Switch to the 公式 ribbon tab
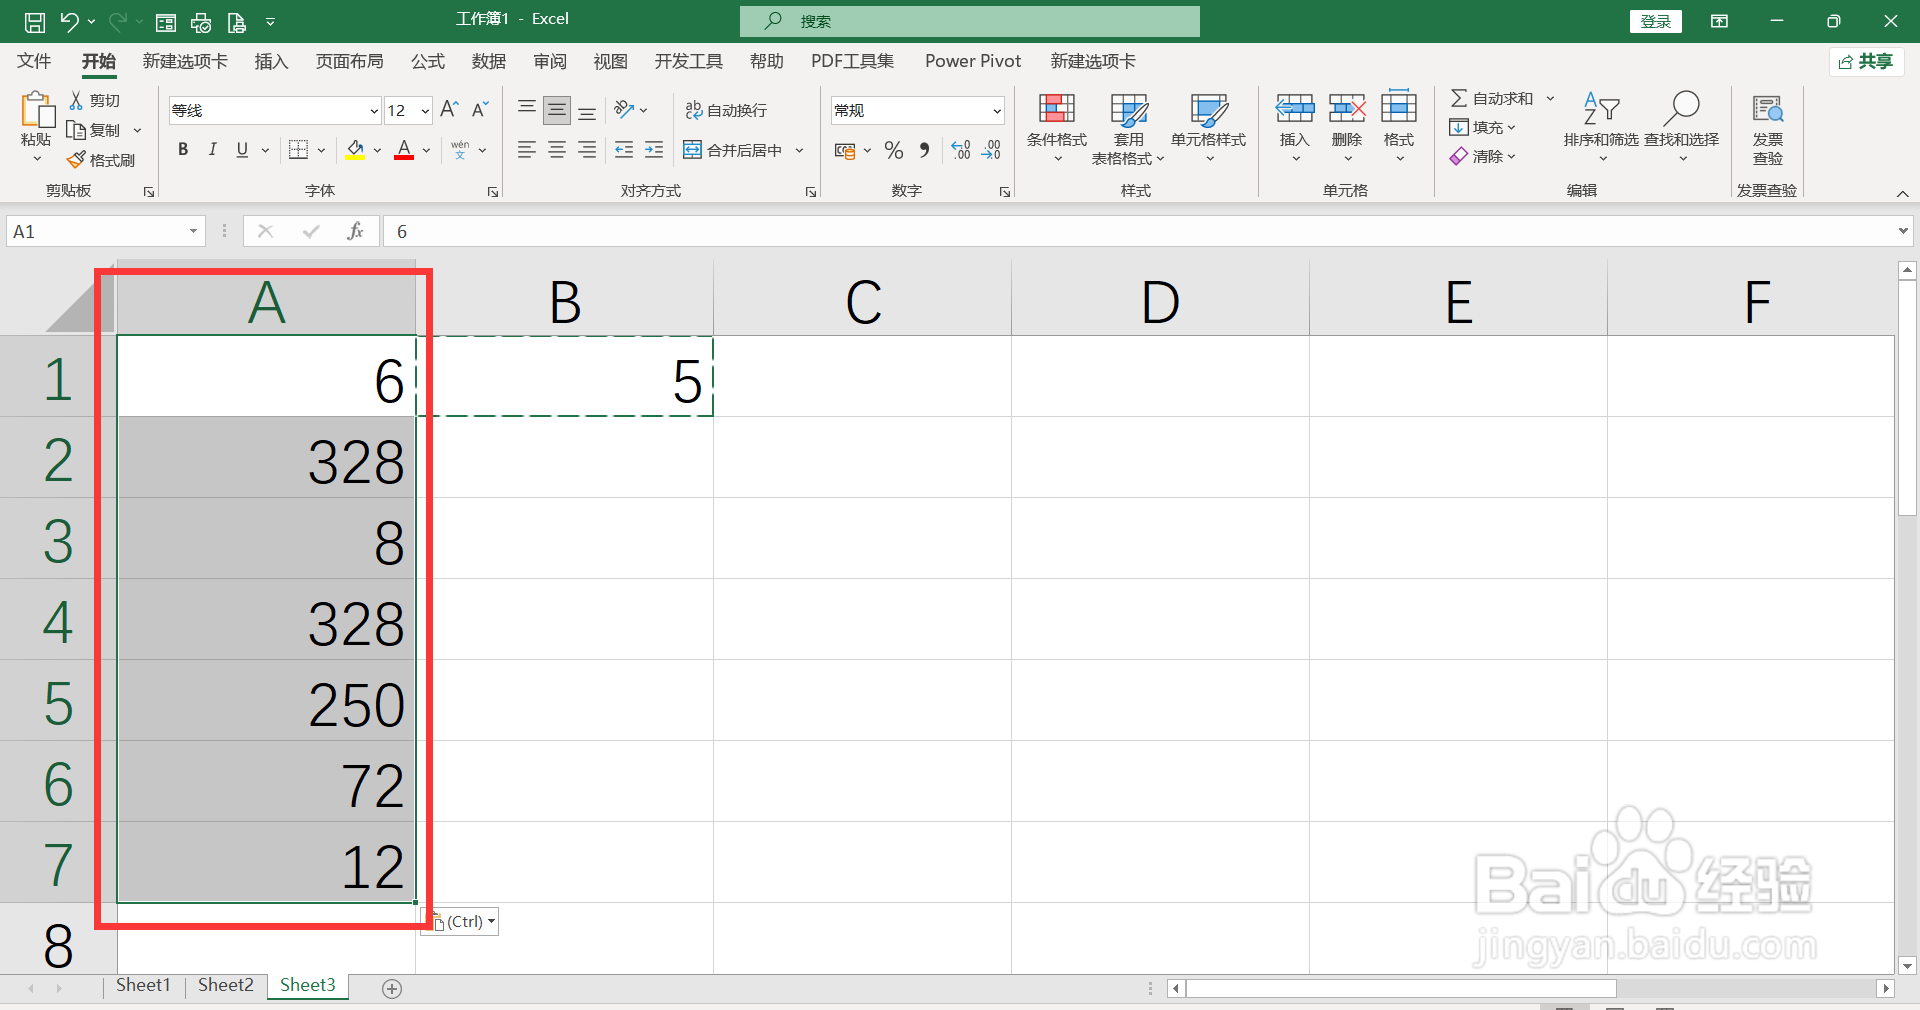The height and width of the screenshot is (1010, 1920). [x=428, y=61]
